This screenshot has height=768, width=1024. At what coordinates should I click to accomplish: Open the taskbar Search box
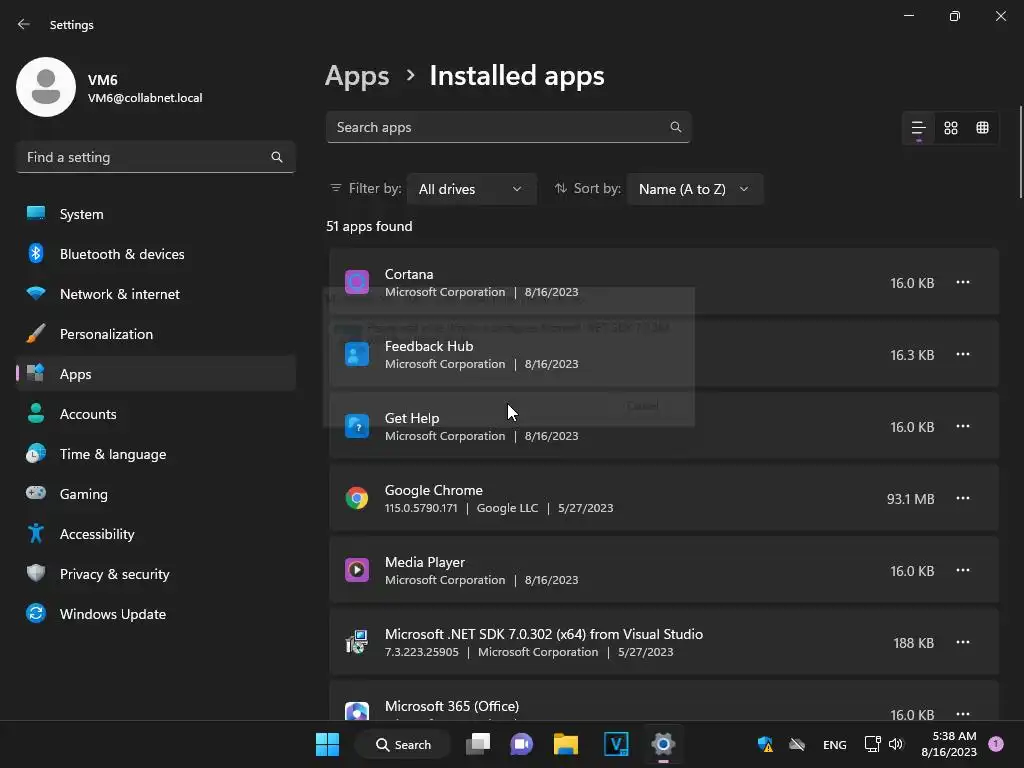point(404,744)
